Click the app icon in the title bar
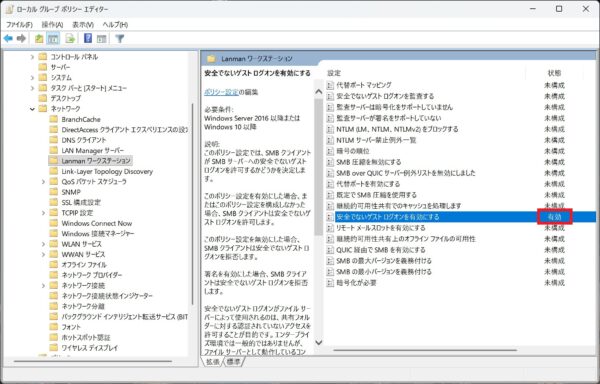 (10, 9)
